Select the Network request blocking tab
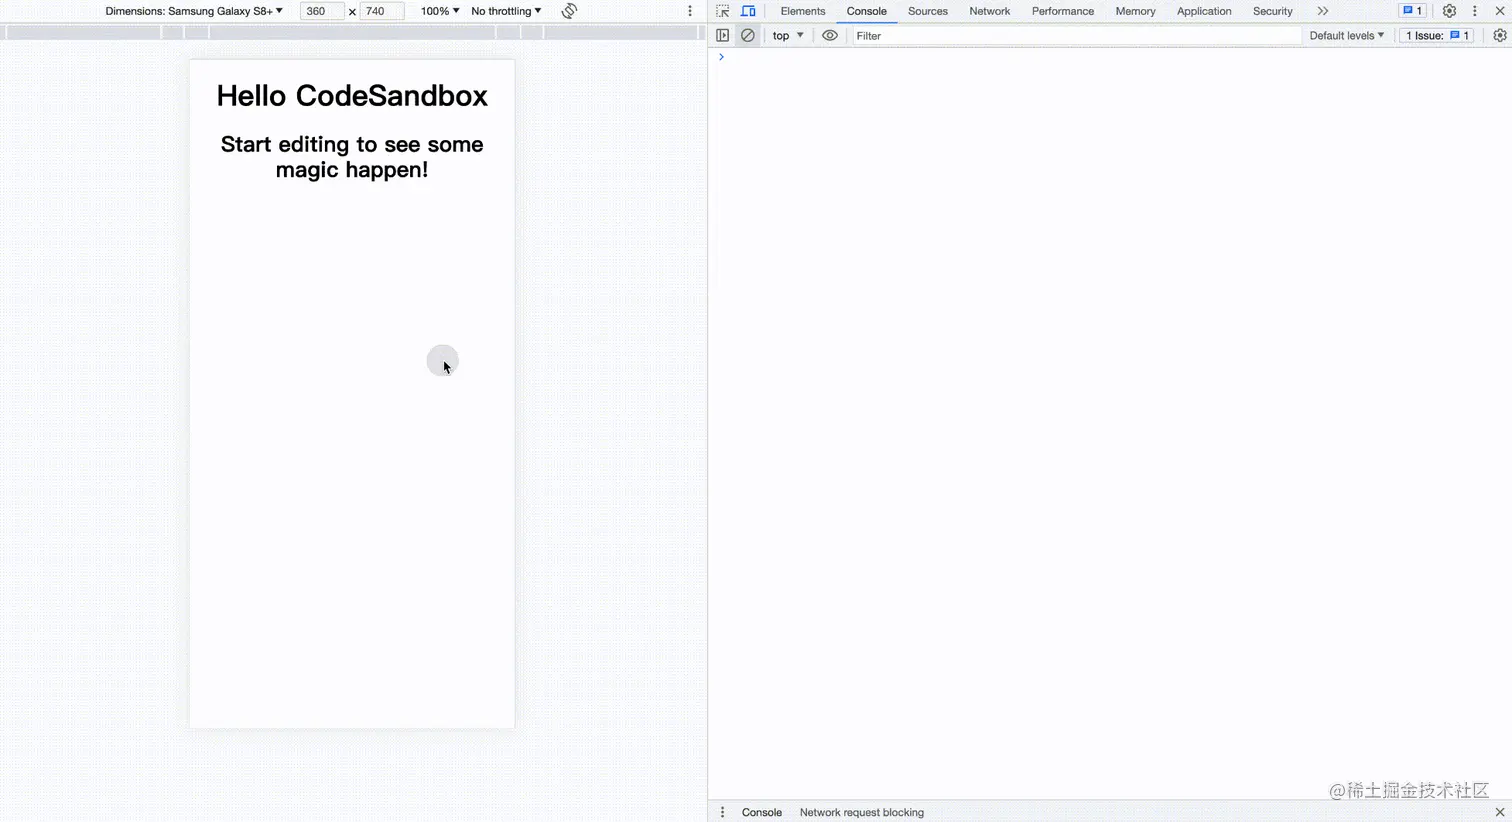The height and width of the screenshot is (822, 1512). (x=861, y=812)
